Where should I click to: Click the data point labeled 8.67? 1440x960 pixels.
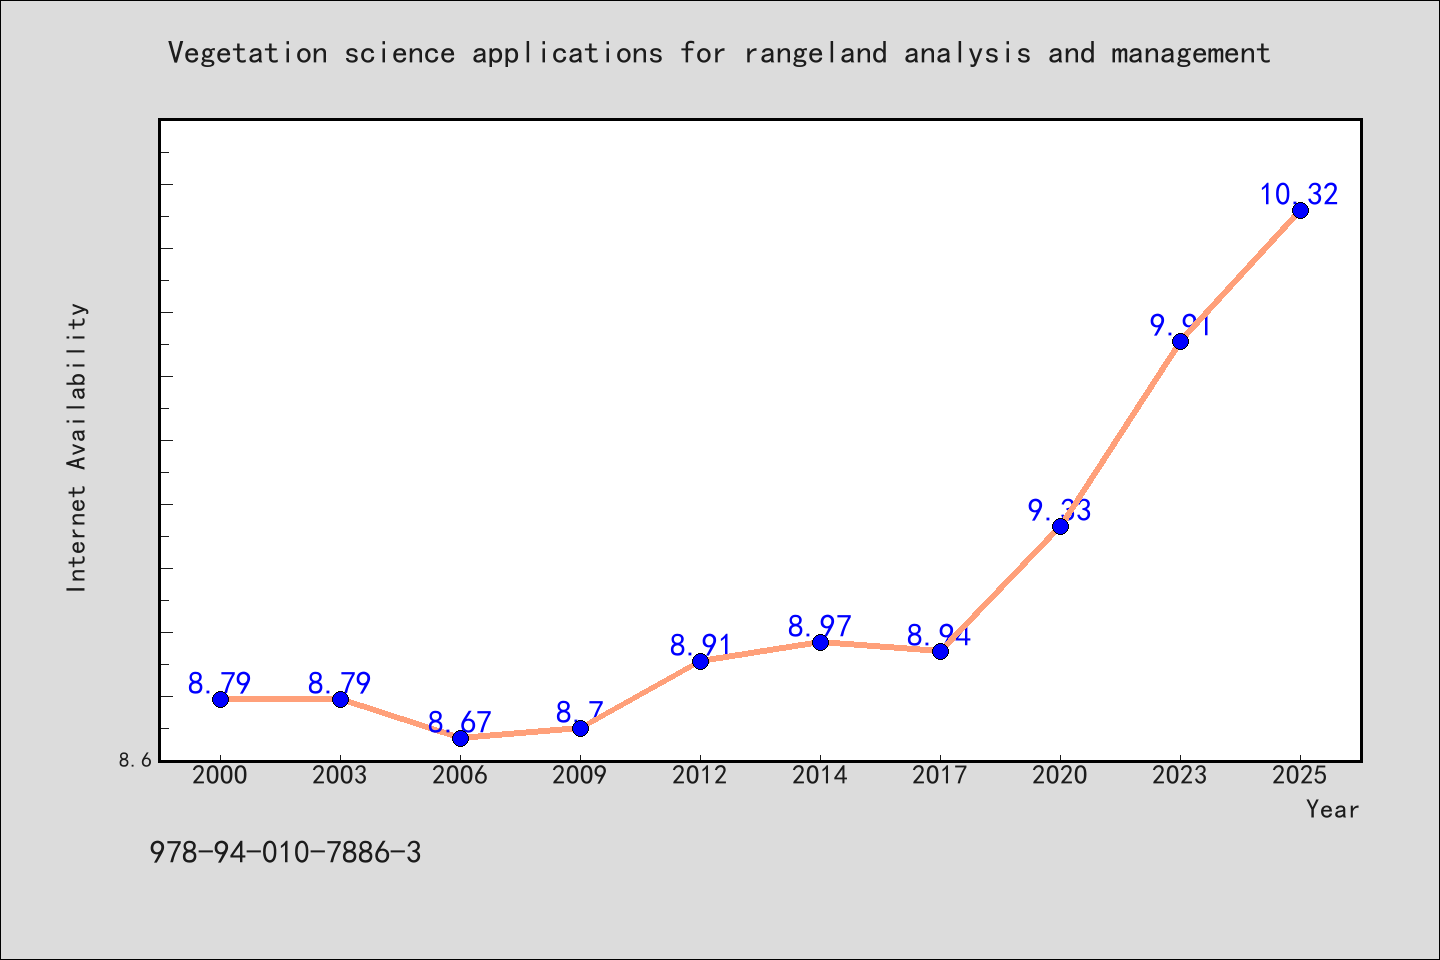[460, 738]
